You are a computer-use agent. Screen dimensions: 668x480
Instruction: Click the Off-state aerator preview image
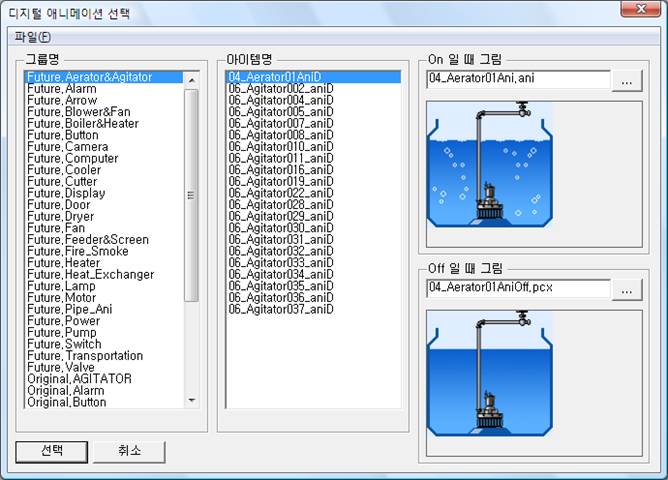pos(490,374)
